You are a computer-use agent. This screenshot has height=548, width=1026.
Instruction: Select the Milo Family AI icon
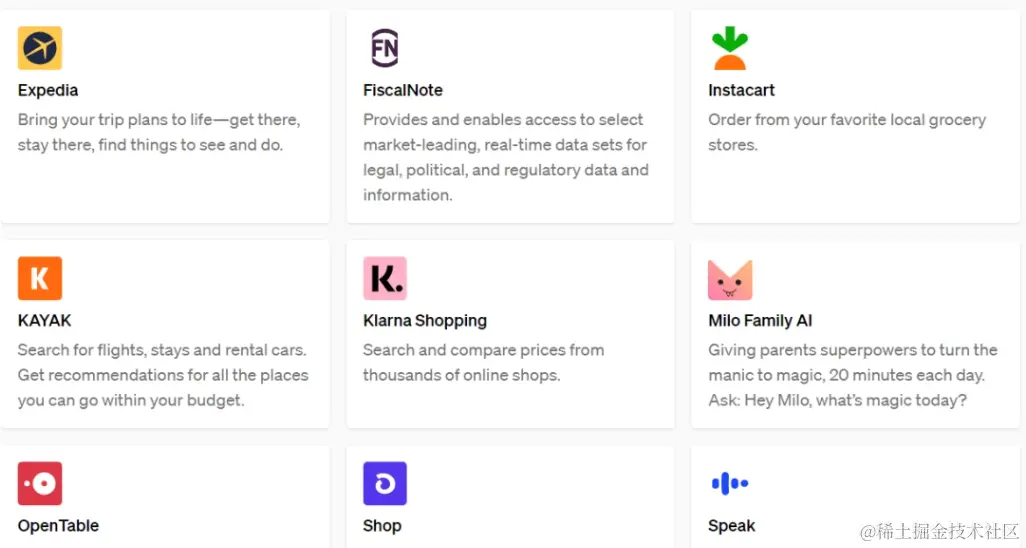pyautogui.click(x=730, y=280)
